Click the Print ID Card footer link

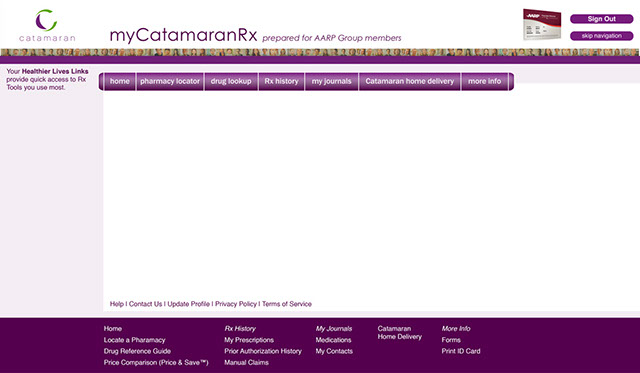click(x=461, y=351)
